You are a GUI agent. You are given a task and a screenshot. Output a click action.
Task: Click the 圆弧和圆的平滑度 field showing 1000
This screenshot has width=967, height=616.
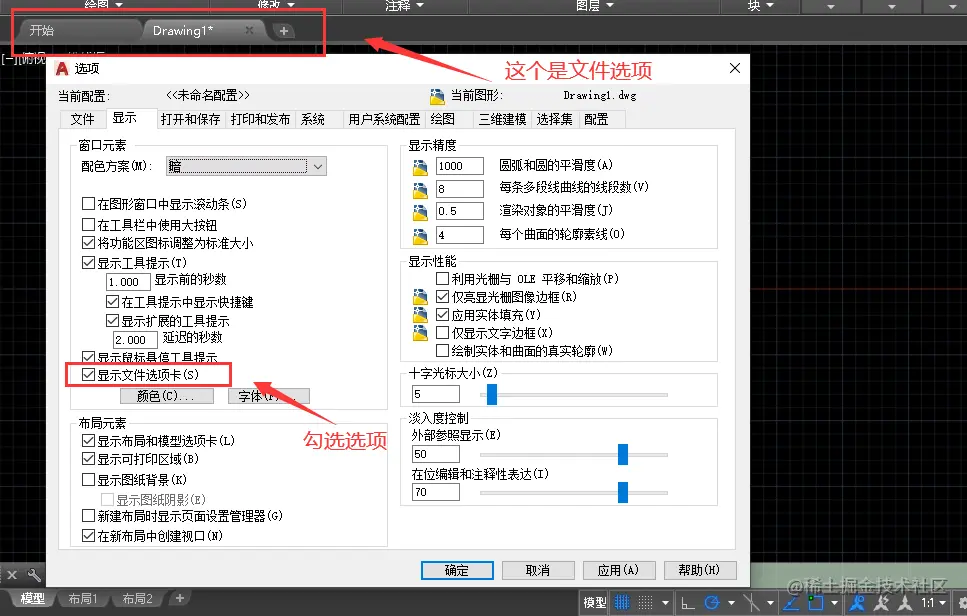459,166
